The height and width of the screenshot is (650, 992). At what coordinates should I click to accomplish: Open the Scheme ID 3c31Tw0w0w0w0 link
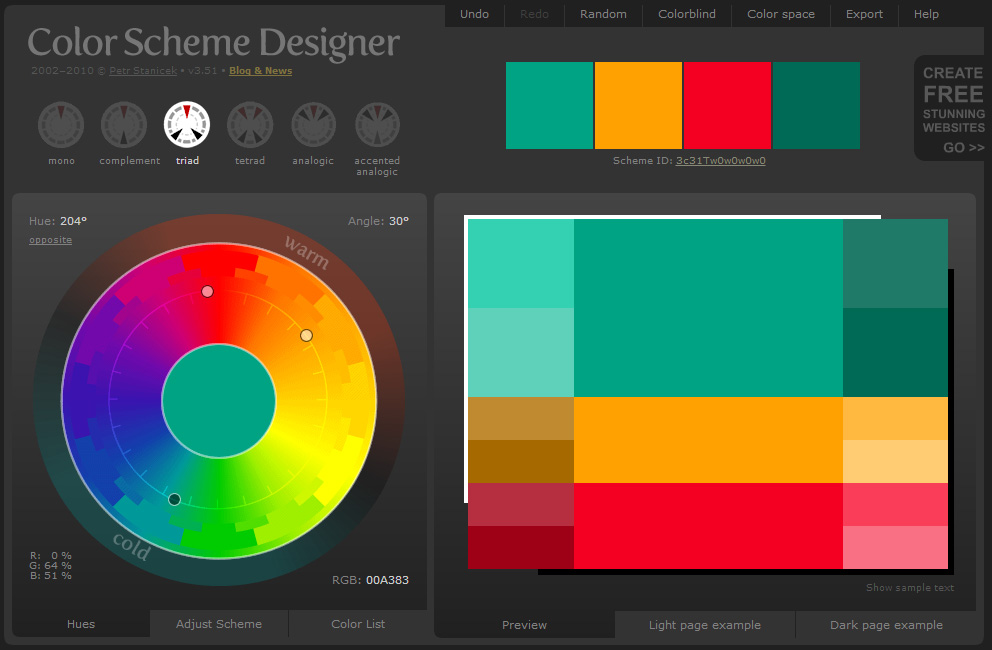pos(721,161)
